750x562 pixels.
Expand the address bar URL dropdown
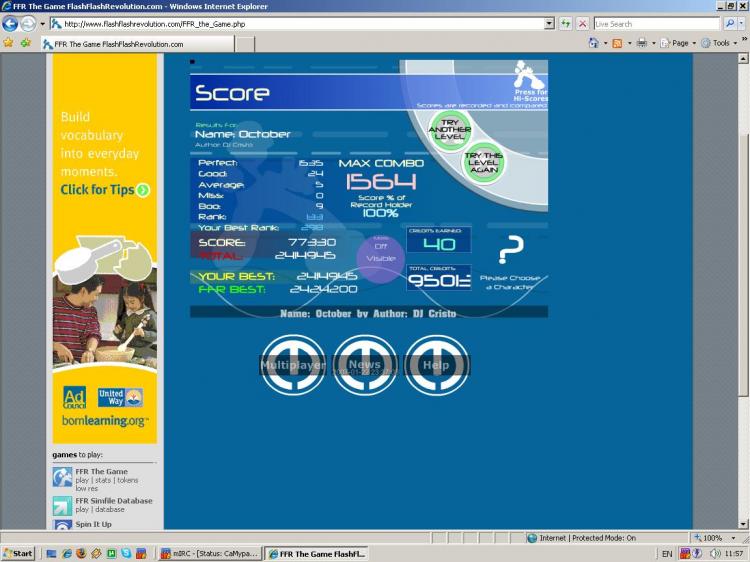coord(549,23)
